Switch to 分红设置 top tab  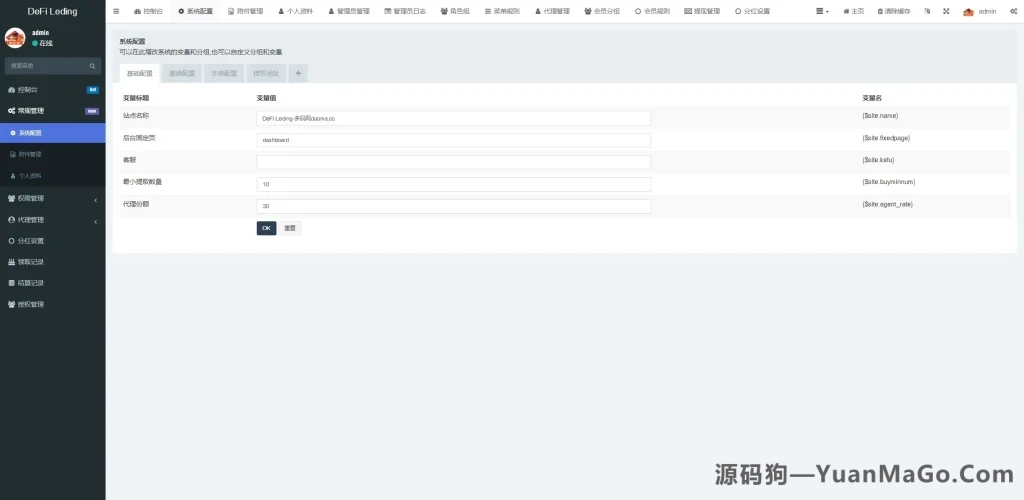pyautogui.click(x=752, y=11)
